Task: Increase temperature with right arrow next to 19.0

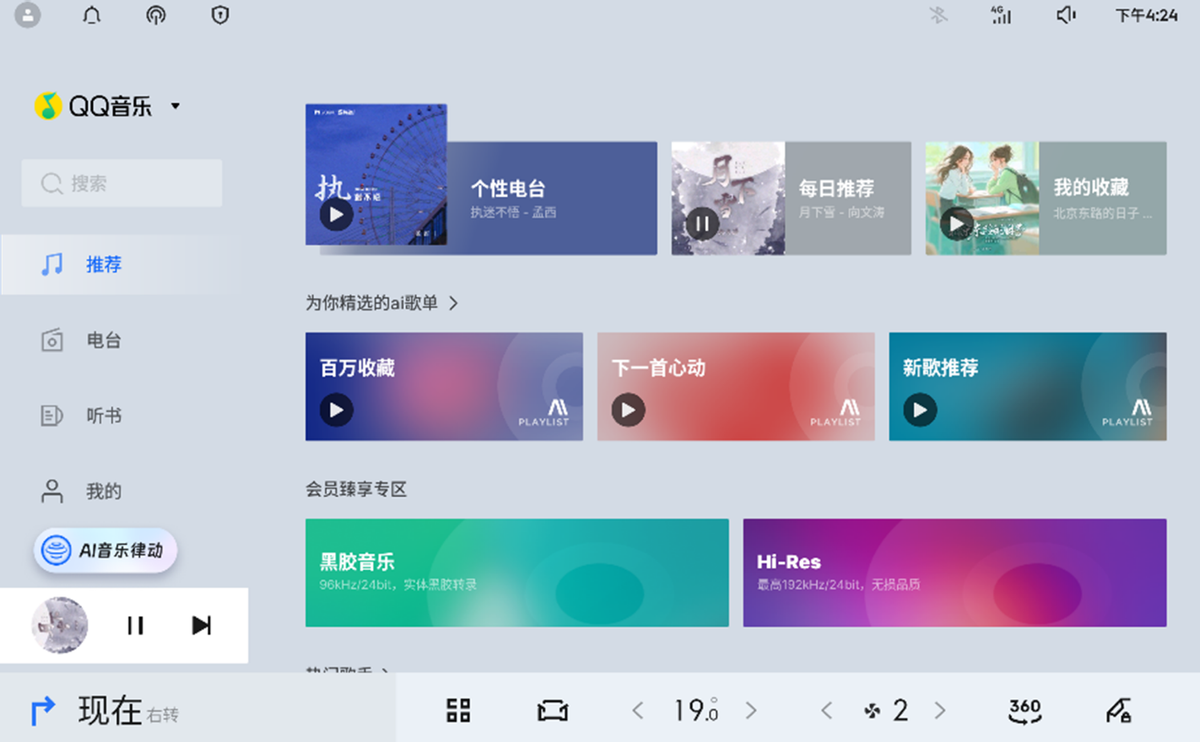Action: pyautogui.click(x=751, y=710)
